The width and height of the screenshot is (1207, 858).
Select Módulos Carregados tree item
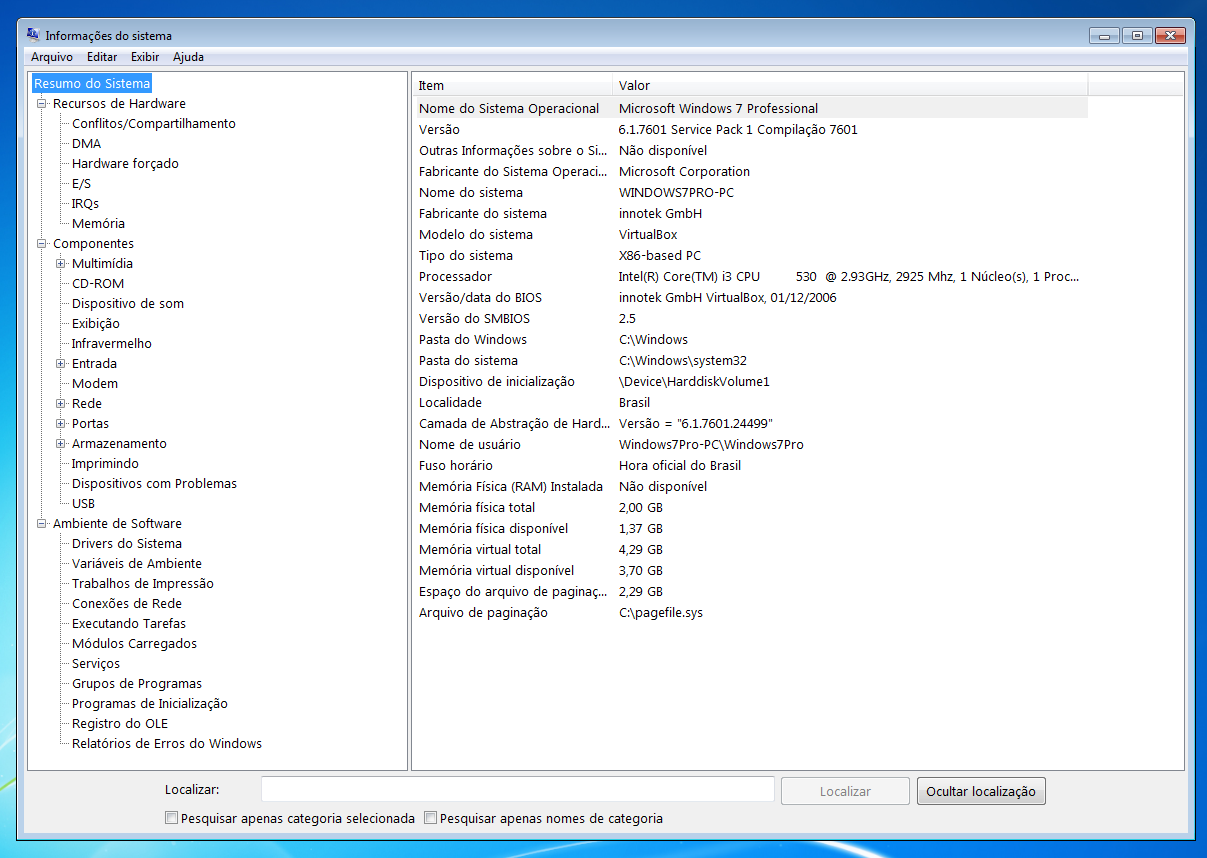pos(134,643)
